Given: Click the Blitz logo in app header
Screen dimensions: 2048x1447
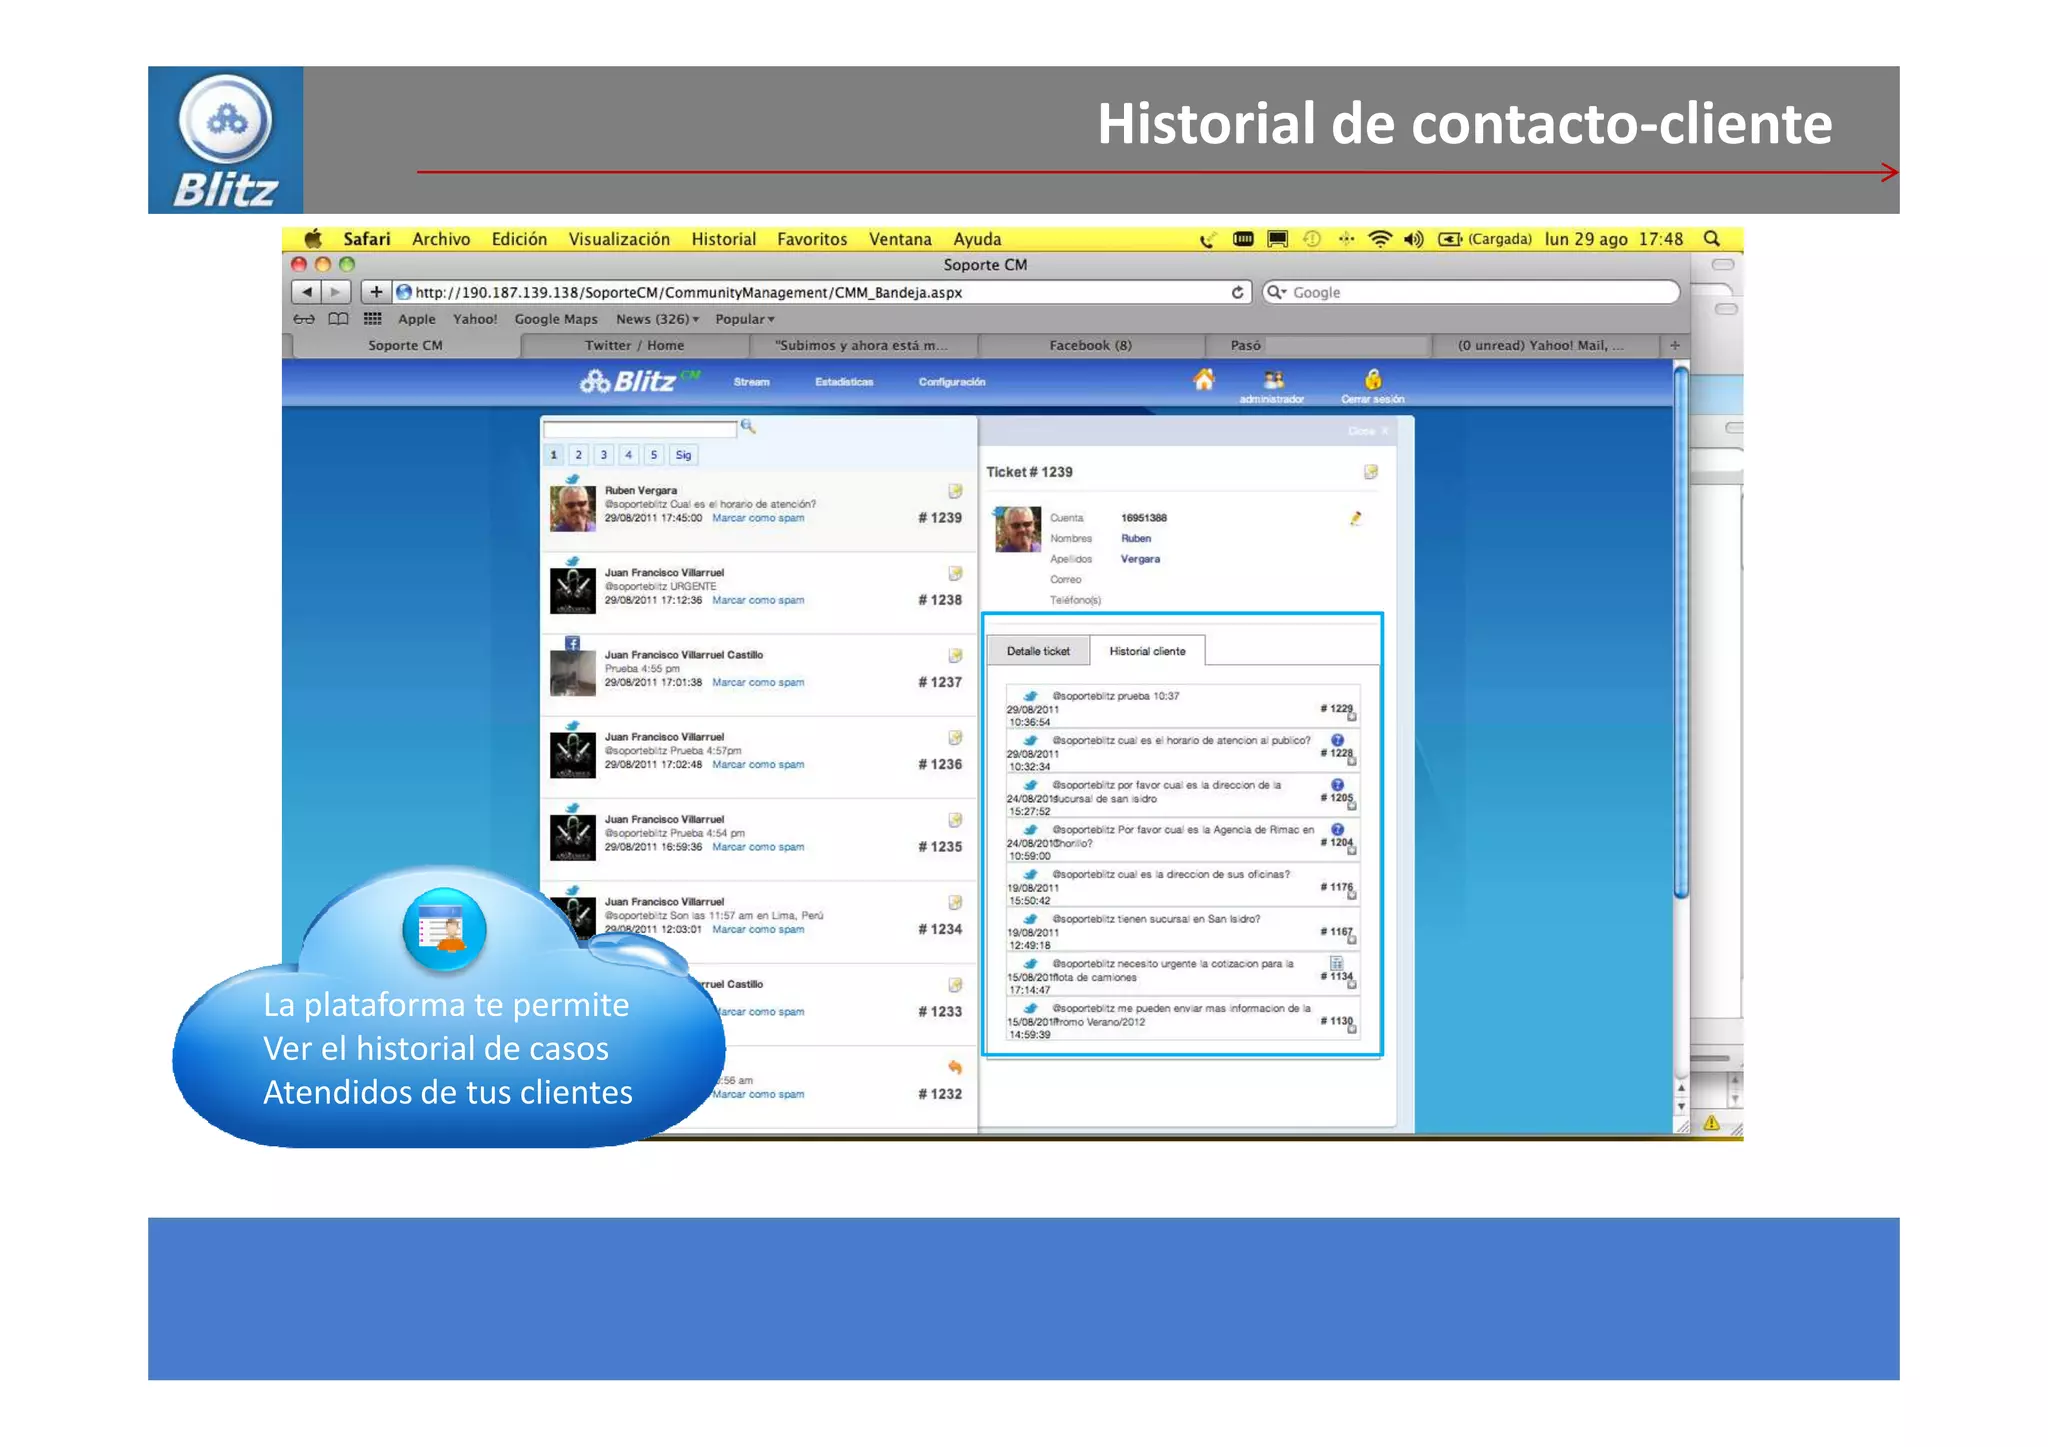Looking at the screenshot, I should [x=640, y=381].
